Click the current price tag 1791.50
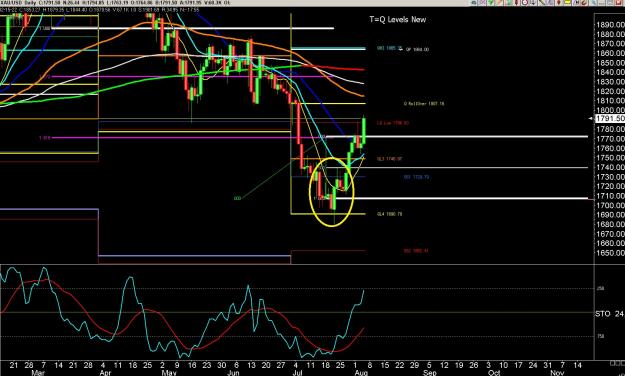 coord(609,118)
